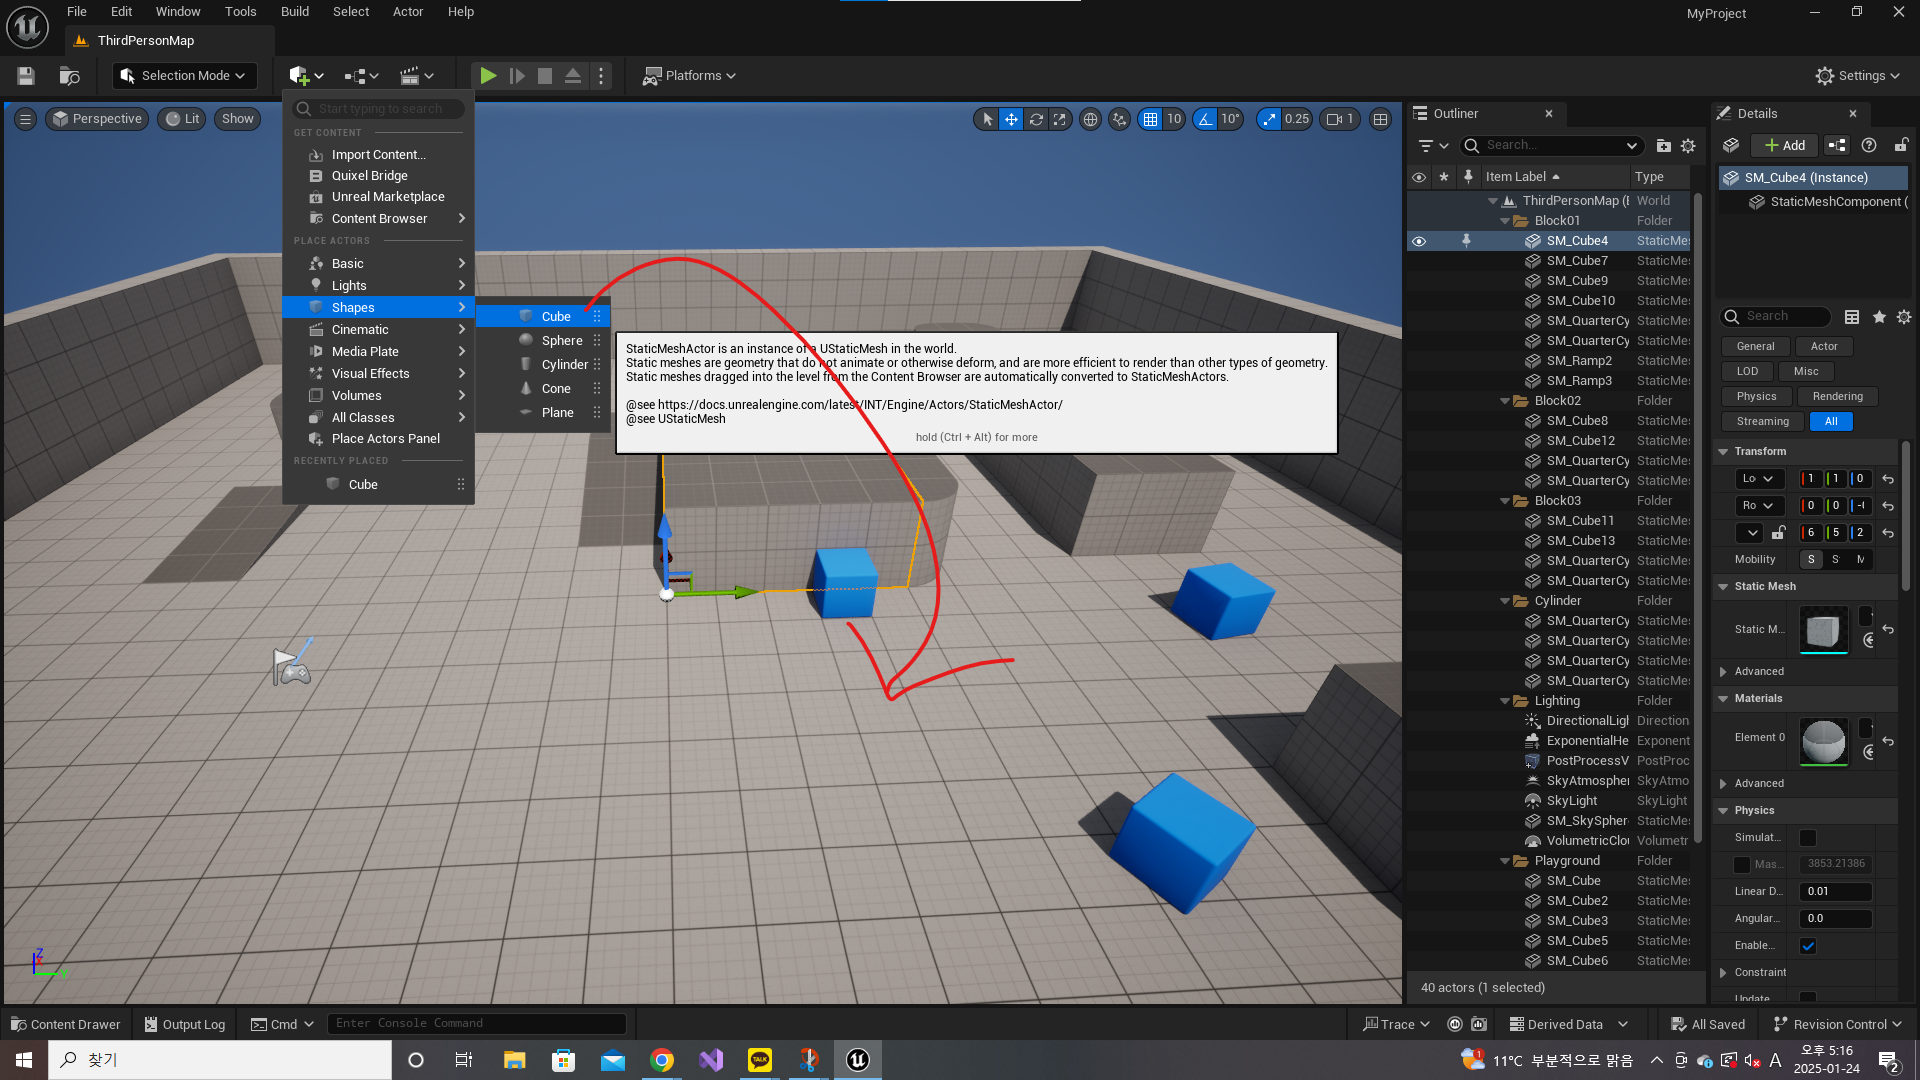This screenshot has width=1920, height=1080.
Task: Click the Add component button
Action: tap(1785, 146)
